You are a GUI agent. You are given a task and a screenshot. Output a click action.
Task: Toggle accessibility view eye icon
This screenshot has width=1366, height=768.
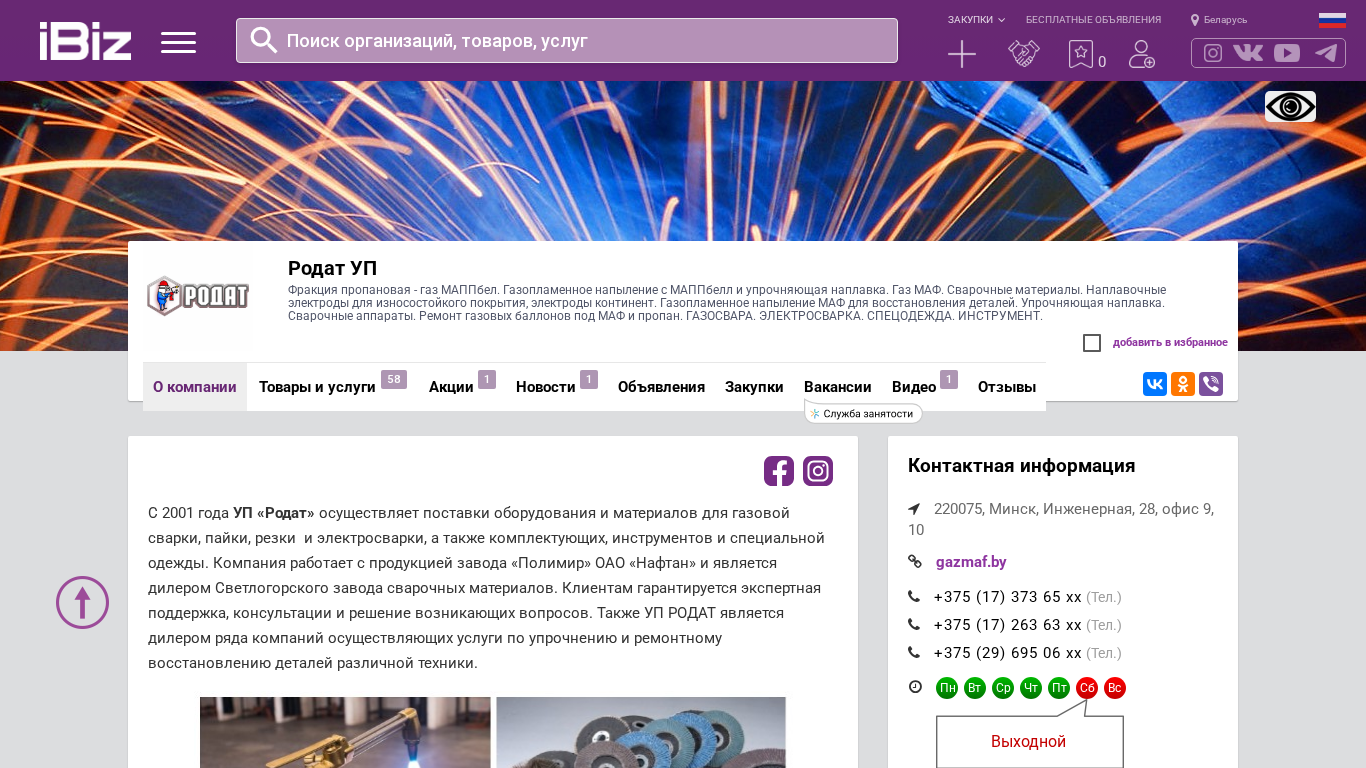click(x=1290, y=106)
